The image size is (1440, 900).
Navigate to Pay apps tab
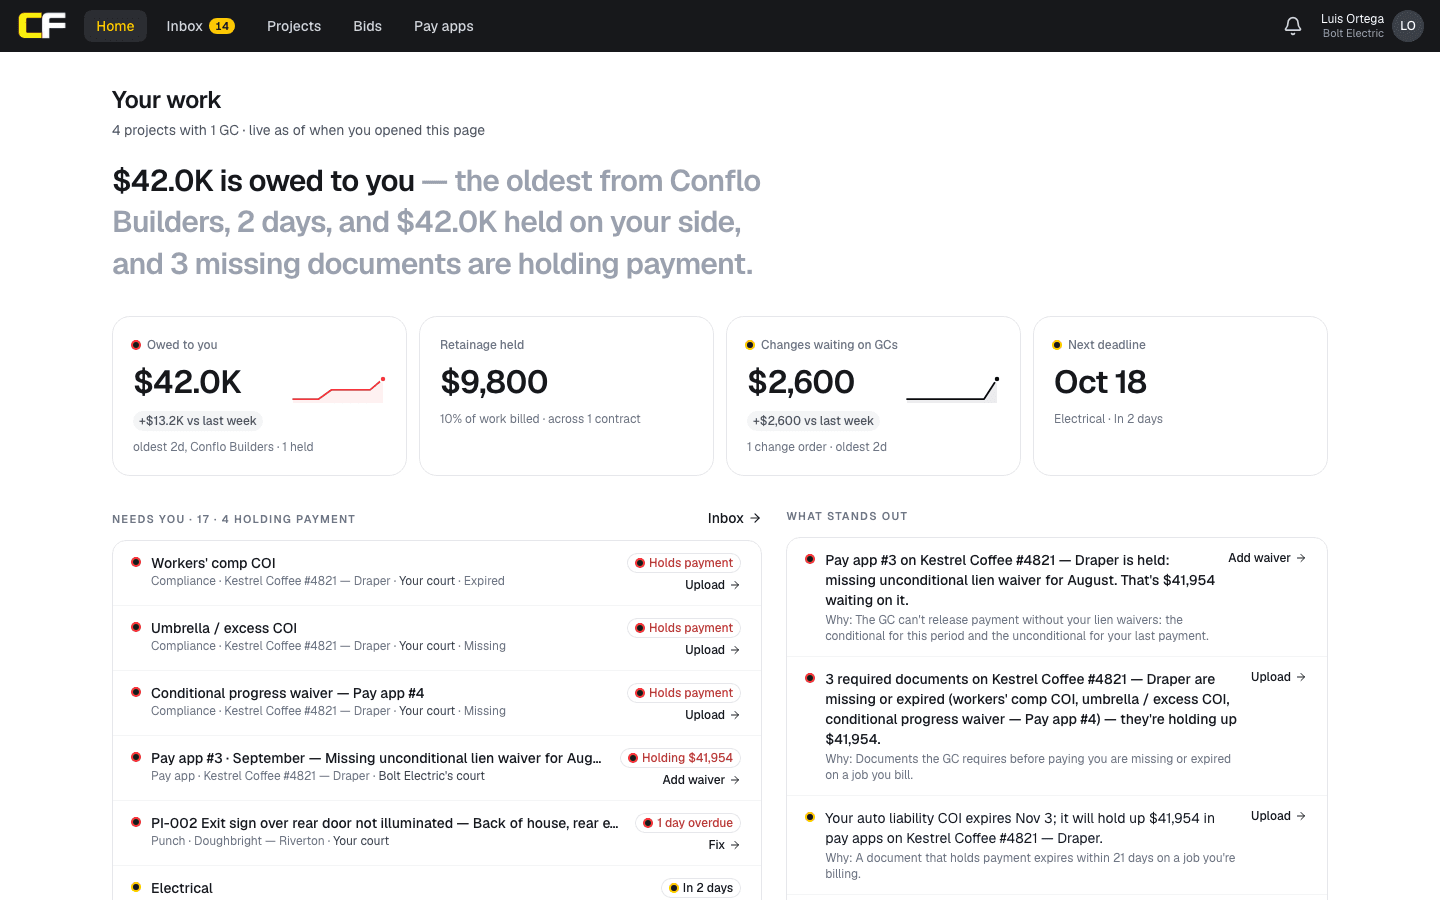click(444, 26)
